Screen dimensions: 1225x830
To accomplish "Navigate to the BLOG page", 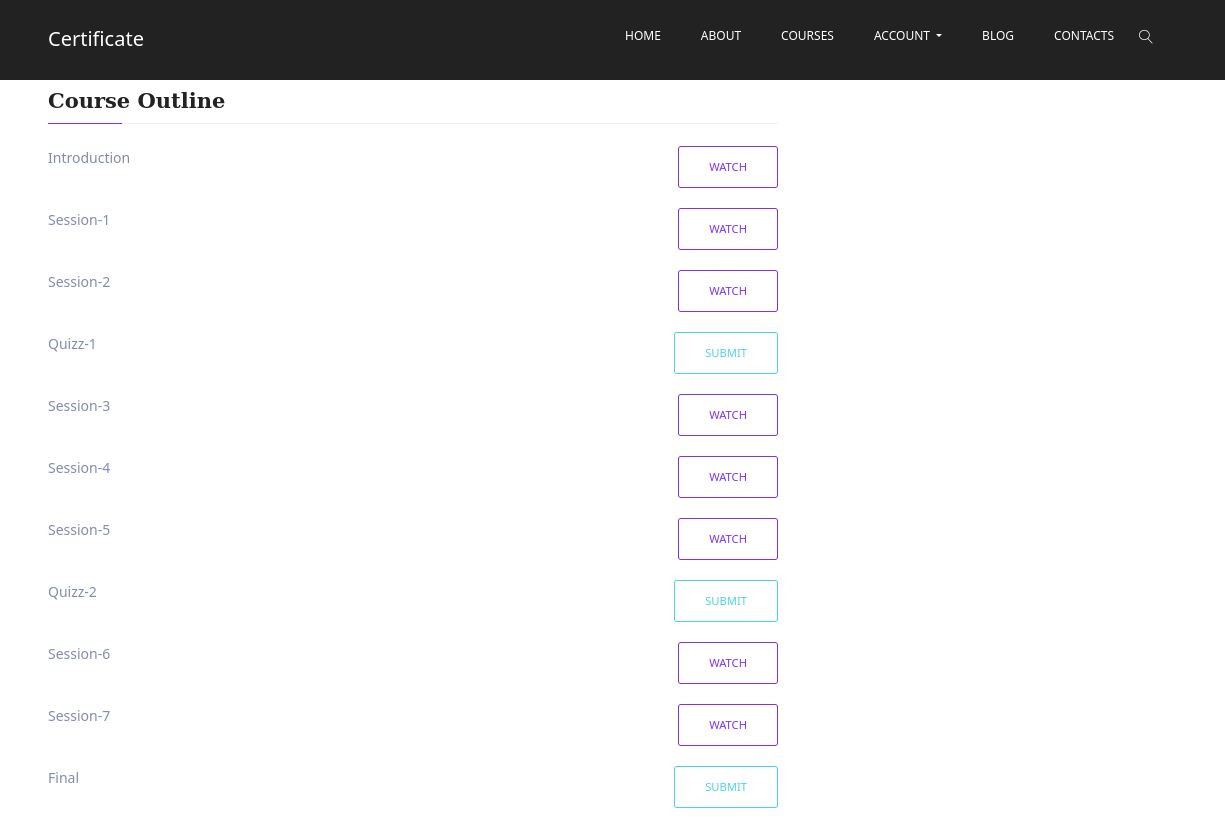I will point(997,36).
